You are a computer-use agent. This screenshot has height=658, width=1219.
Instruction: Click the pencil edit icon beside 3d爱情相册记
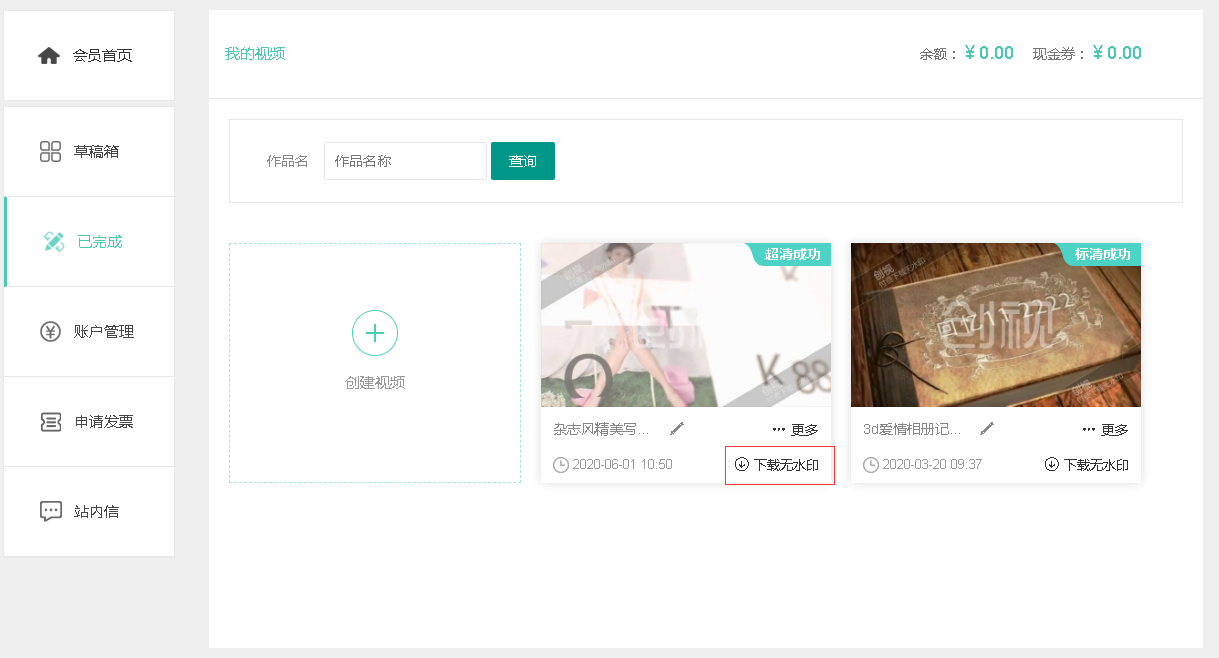pyautogui.click(x=987, y=429)
